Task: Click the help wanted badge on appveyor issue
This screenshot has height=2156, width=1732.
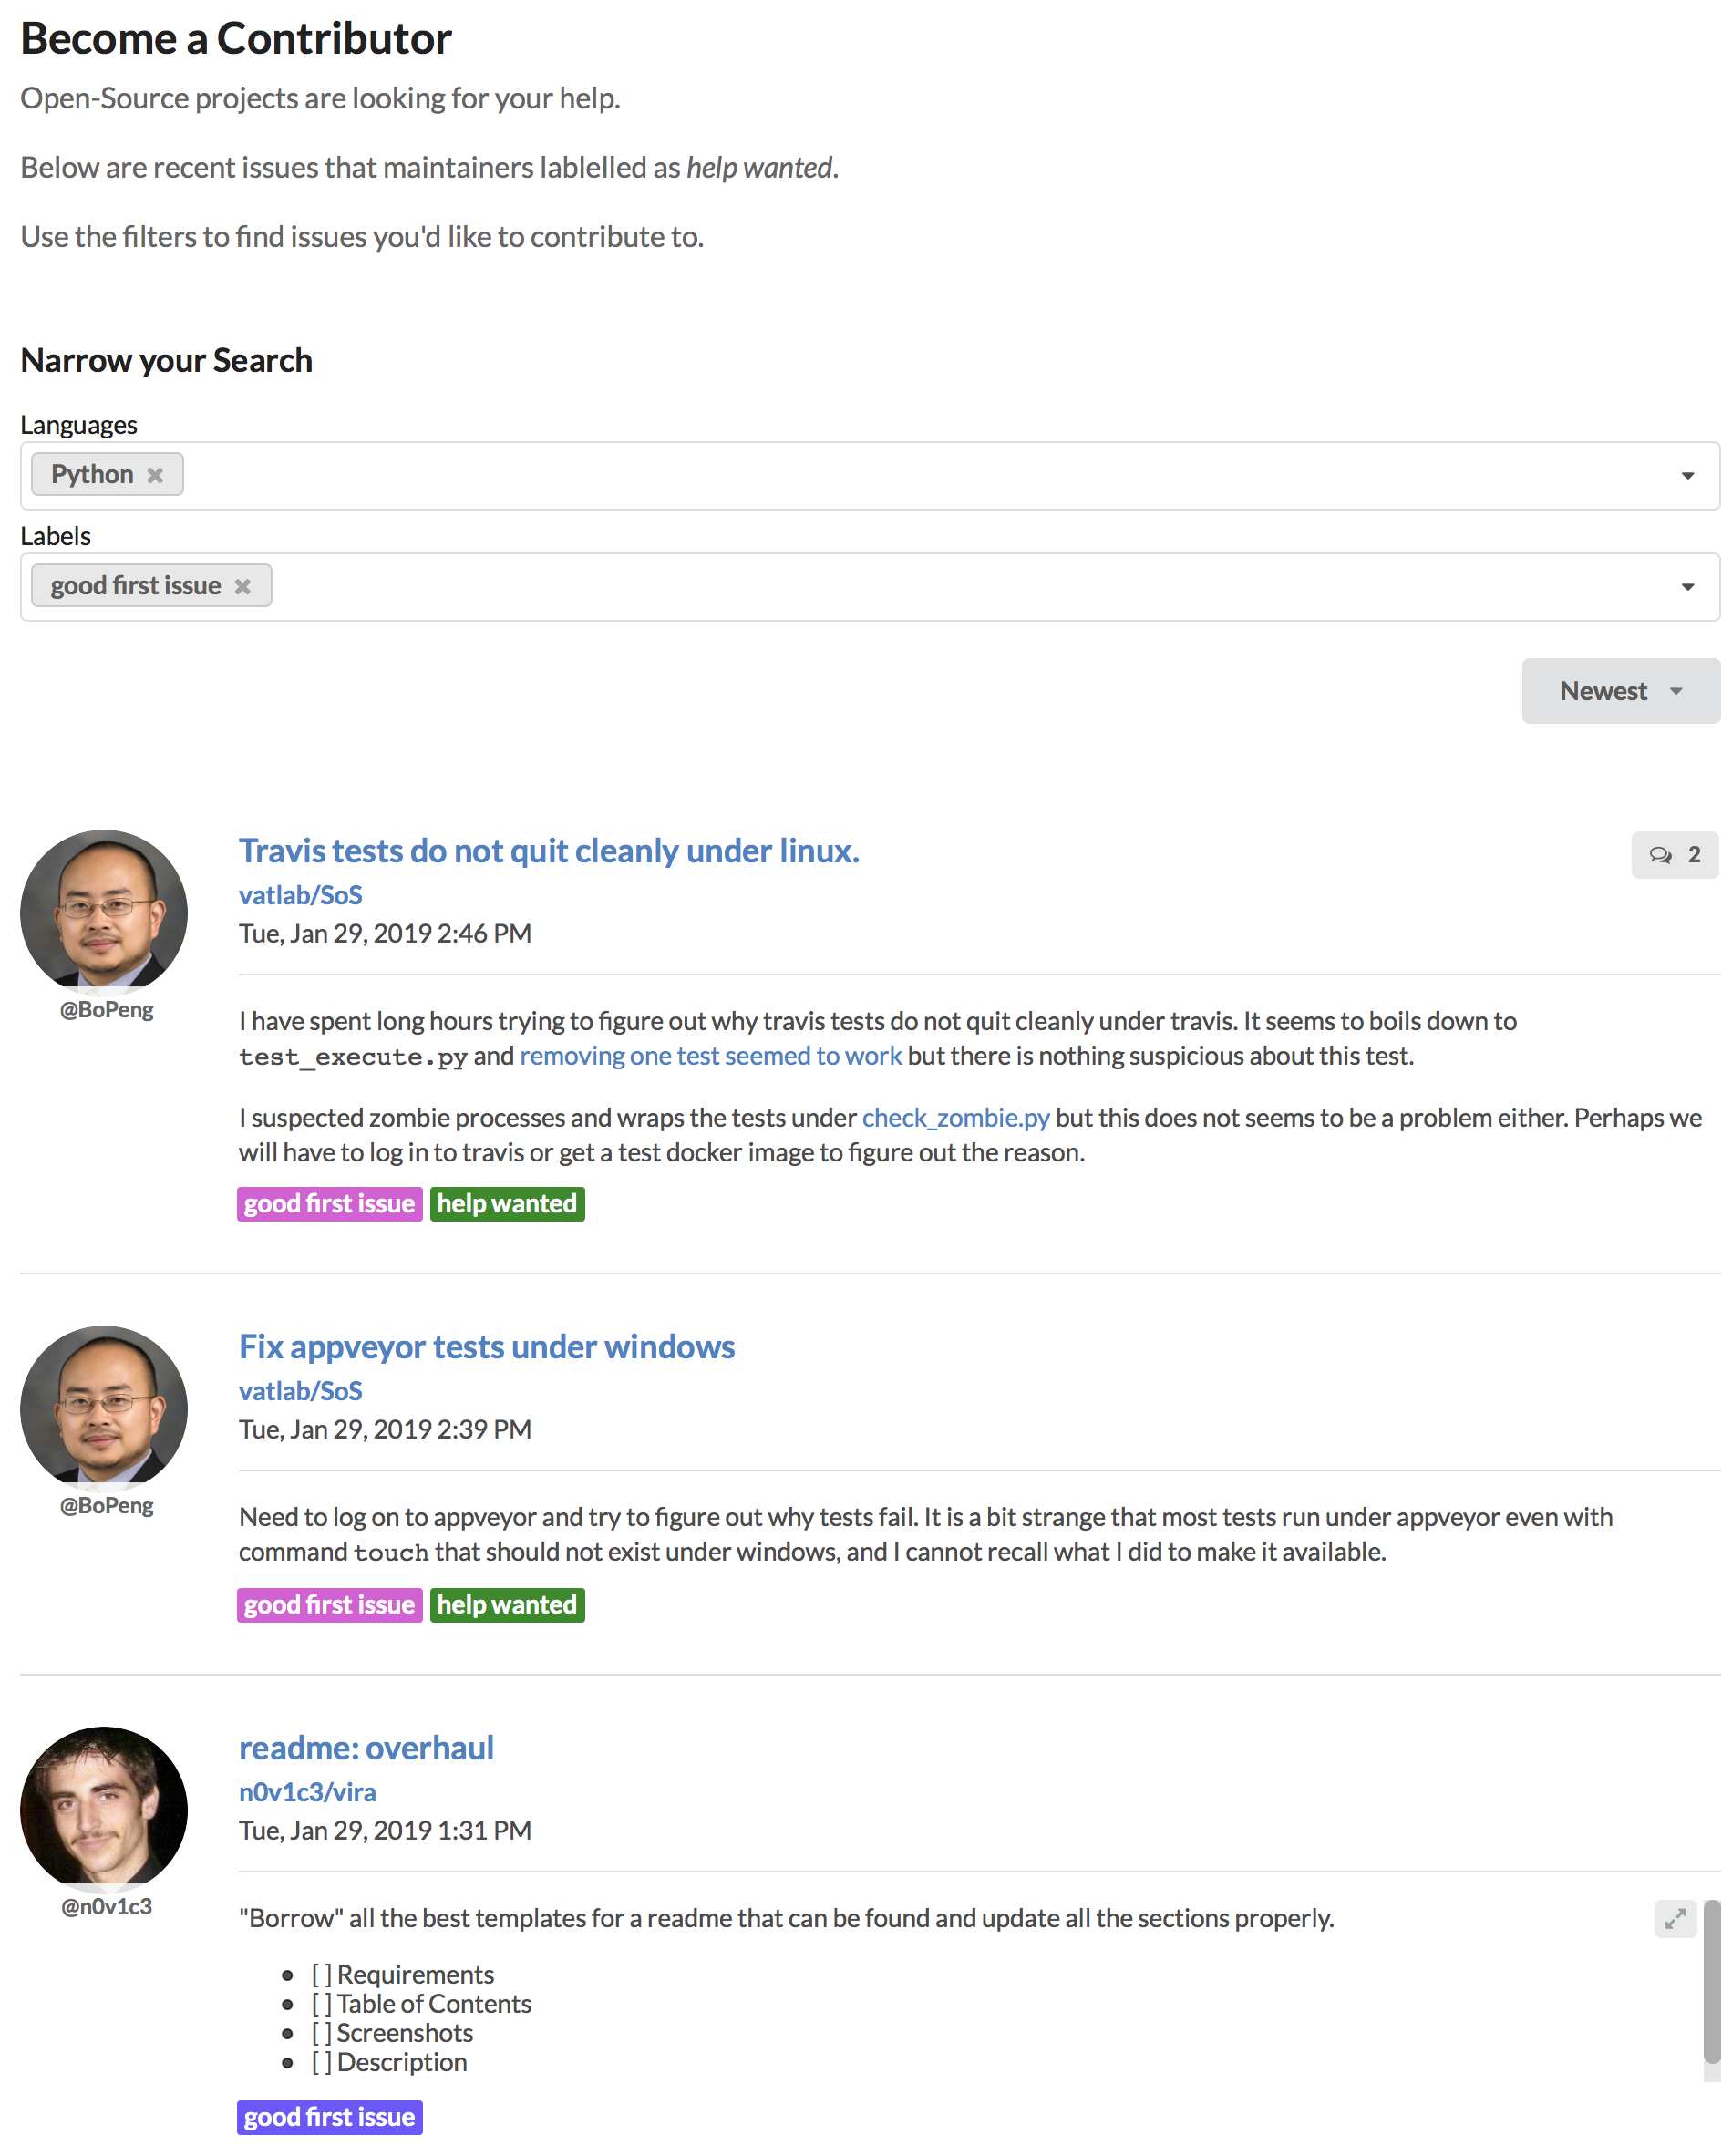Action: tap(507, 1605)
